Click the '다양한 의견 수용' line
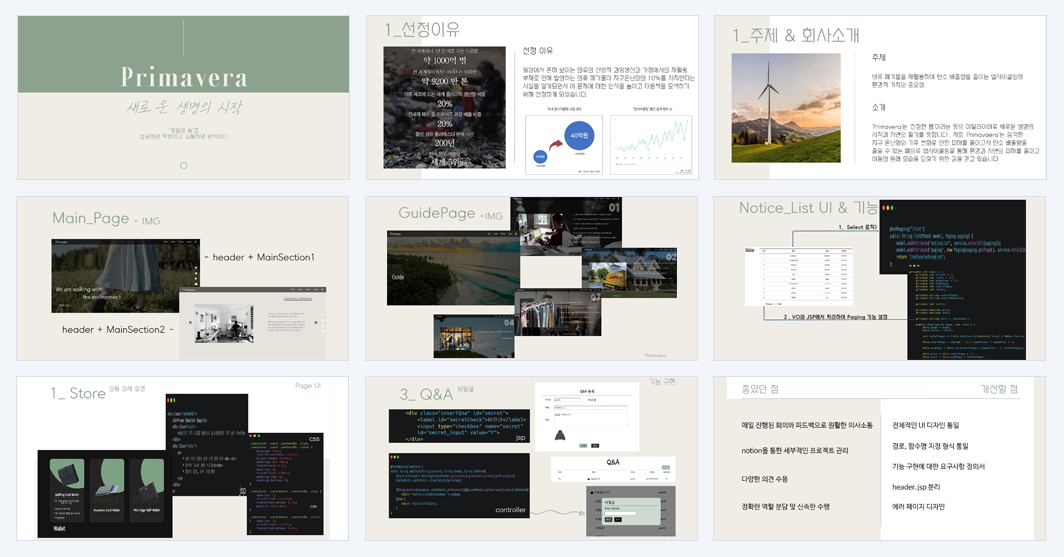The width and height of the screenshot is (1064, 557). point(764,479)
